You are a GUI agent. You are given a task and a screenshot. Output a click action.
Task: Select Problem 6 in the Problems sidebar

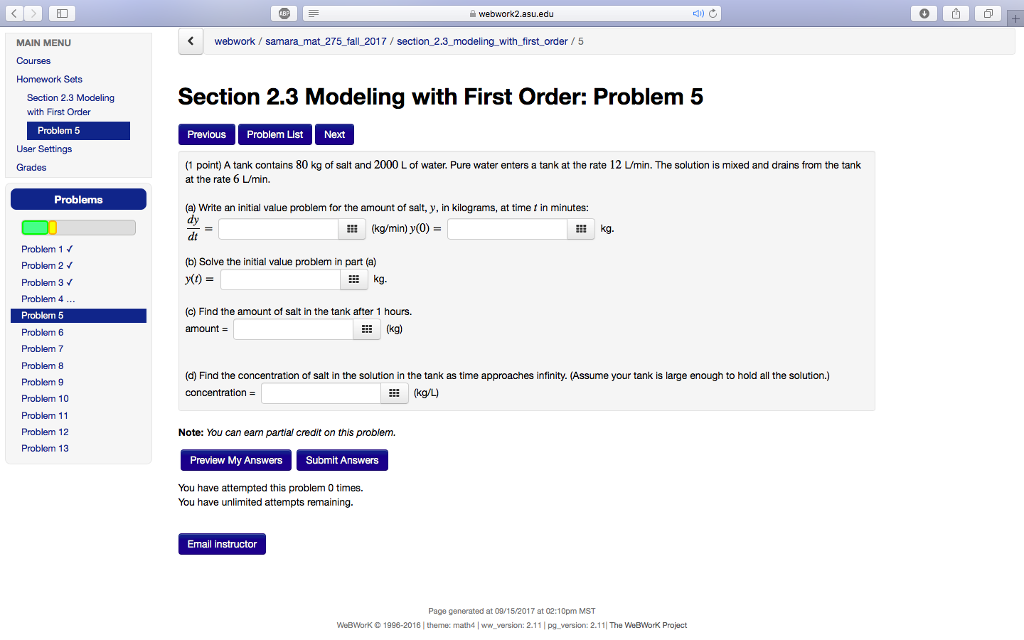coord(44,331)
